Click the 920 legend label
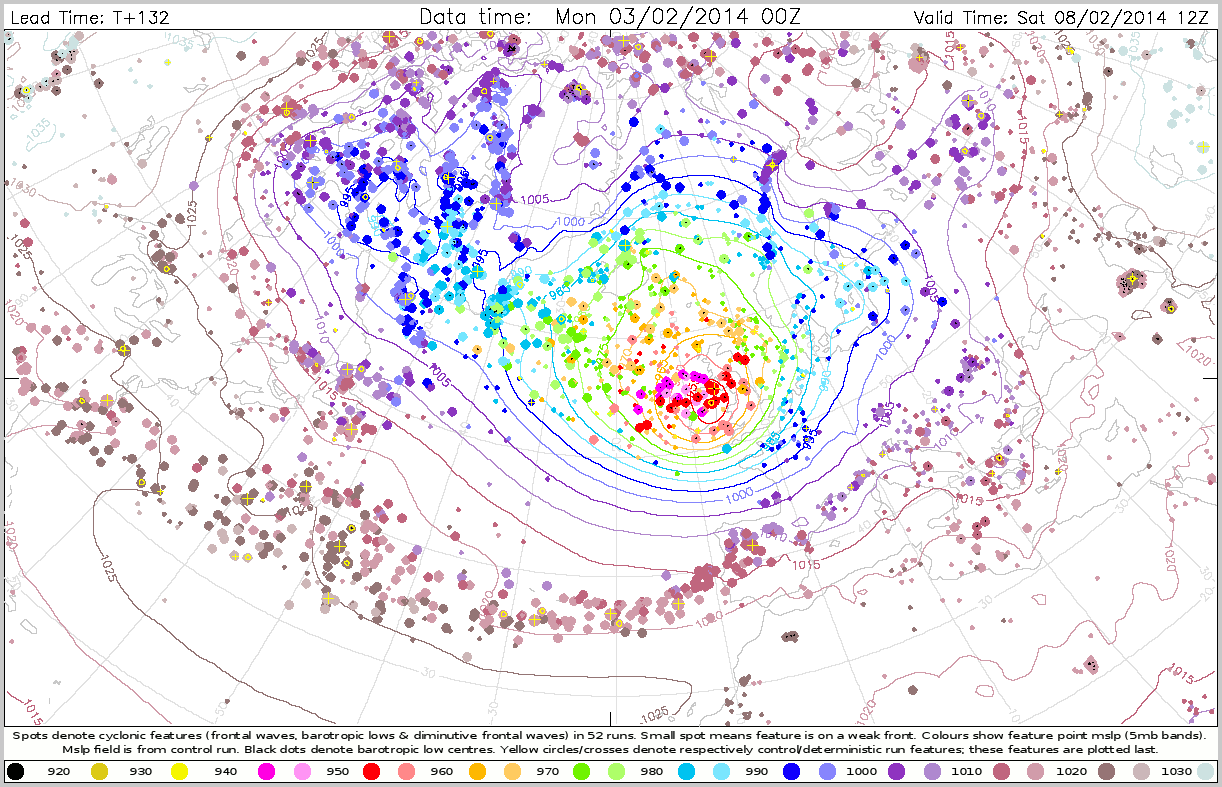Viewport: 1222px width, 787px height. 58,771
